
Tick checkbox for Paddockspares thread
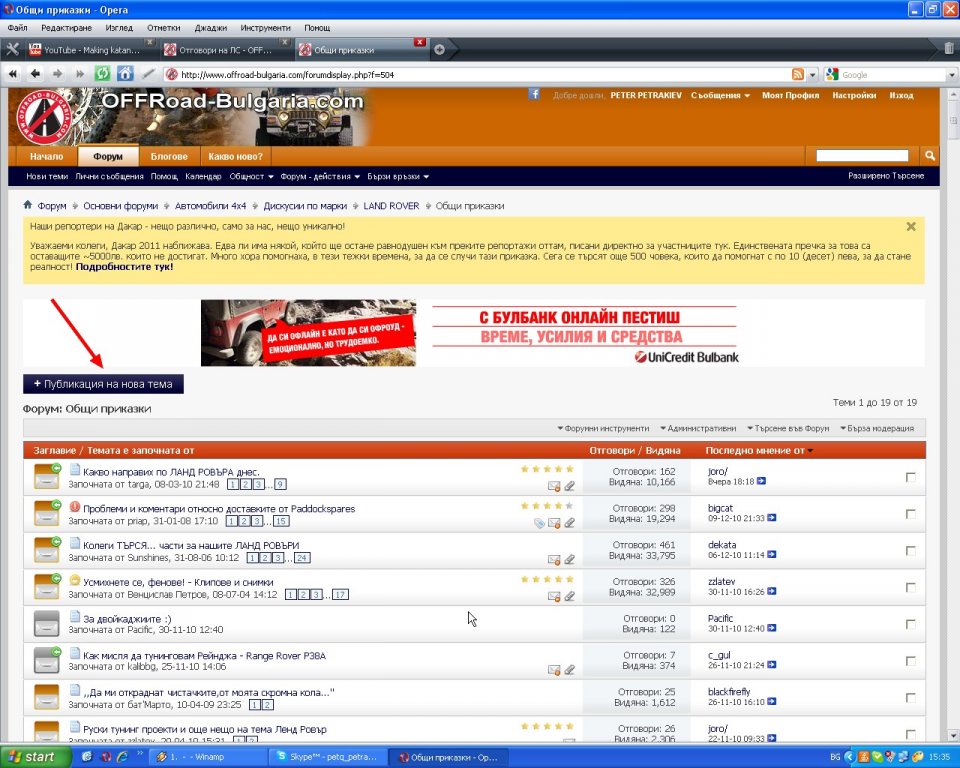(x=911, y=514)
